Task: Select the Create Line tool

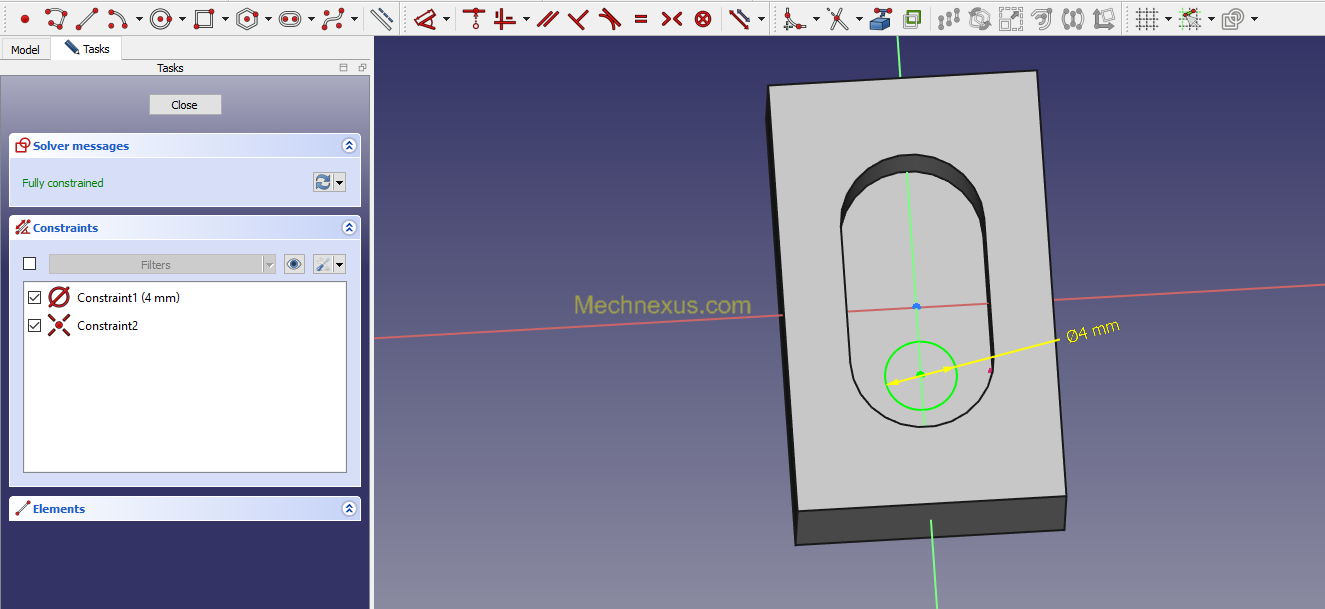Action: click(x=87, y=18)
